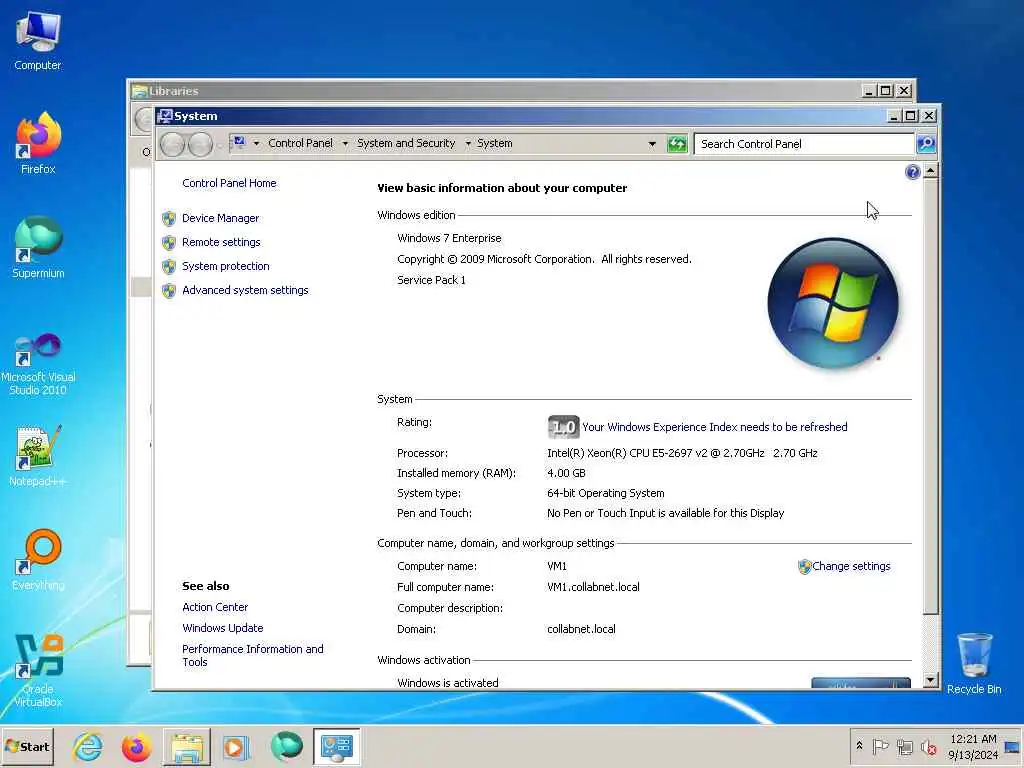The image size is (1024, 768).
Task: Open Help with the question mark icon
Action: click(912, 172)
